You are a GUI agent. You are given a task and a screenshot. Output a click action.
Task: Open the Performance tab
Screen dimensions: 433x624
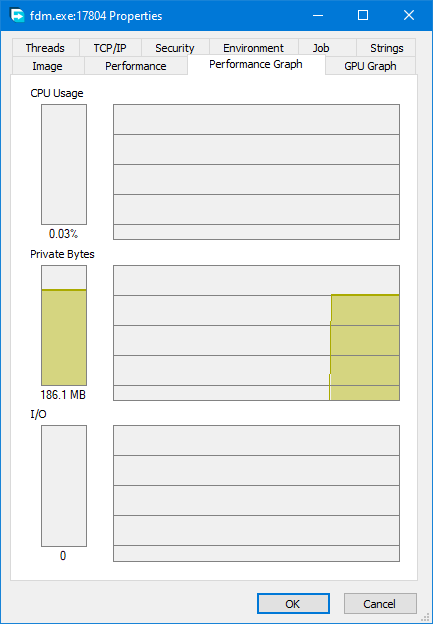click(x=136, y=66)
